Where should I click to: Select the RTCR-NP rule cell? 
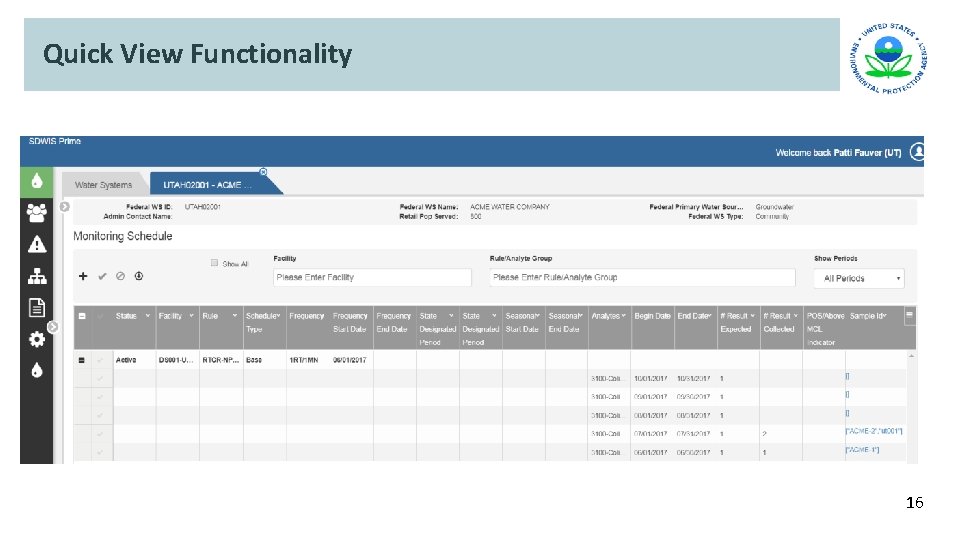[220, 360]
